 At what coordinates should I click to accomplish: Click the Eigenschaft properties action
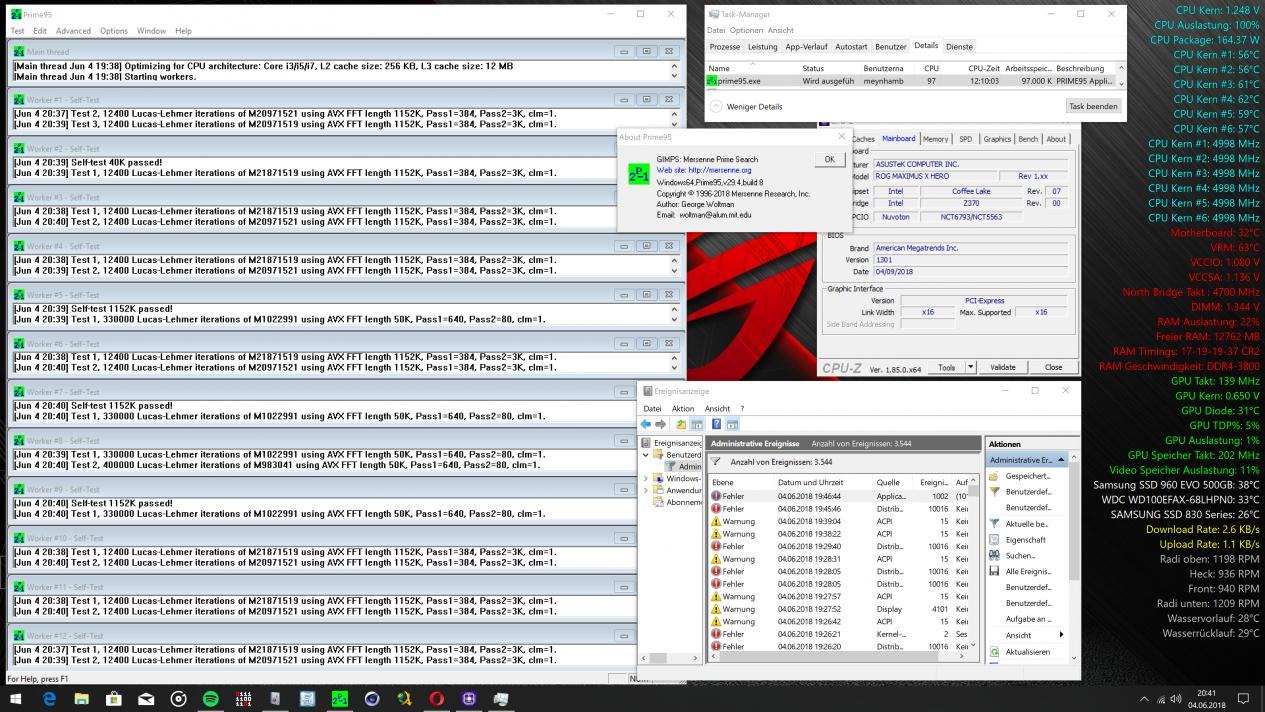(x=994, y=539)
